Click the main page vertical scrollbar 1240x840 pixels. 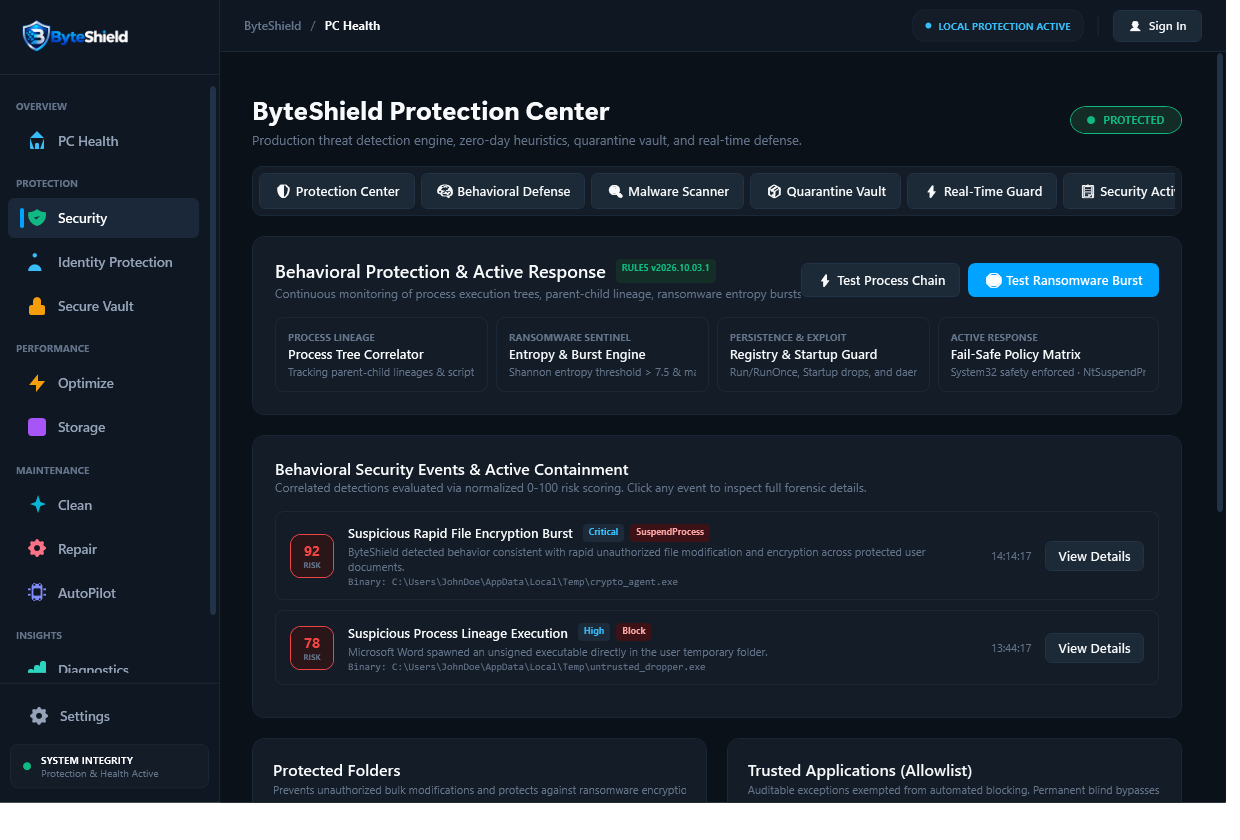tap(1220, 283)
